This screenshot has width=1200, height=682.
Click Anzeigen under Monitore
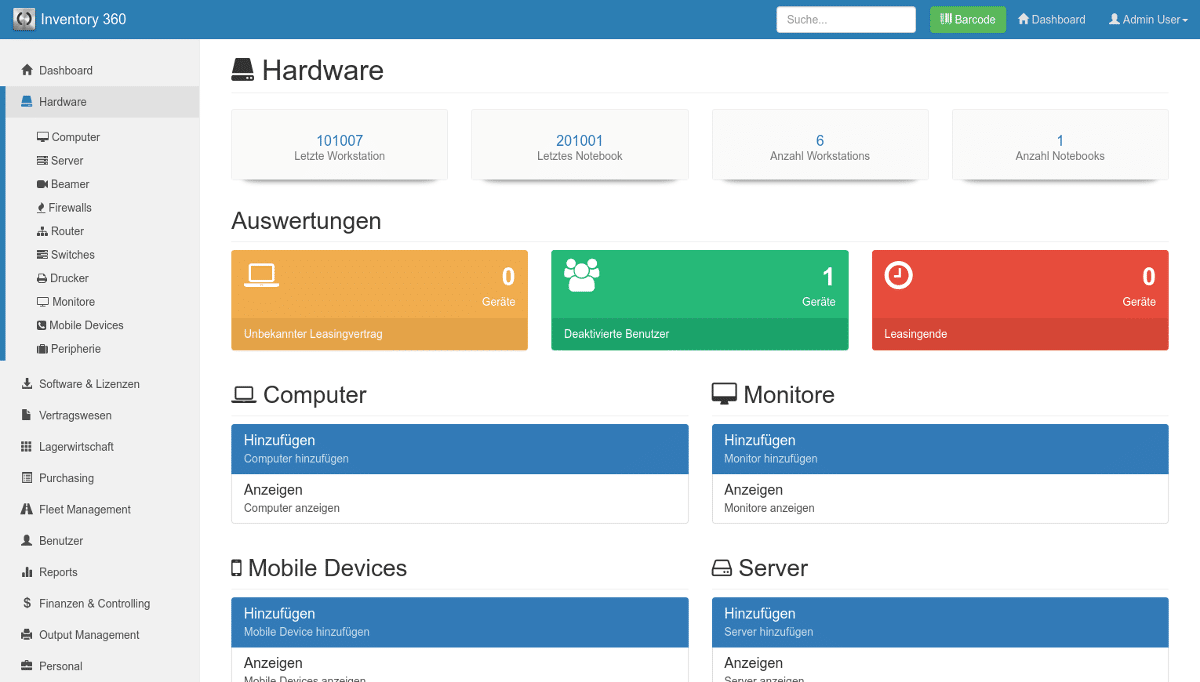939,497
